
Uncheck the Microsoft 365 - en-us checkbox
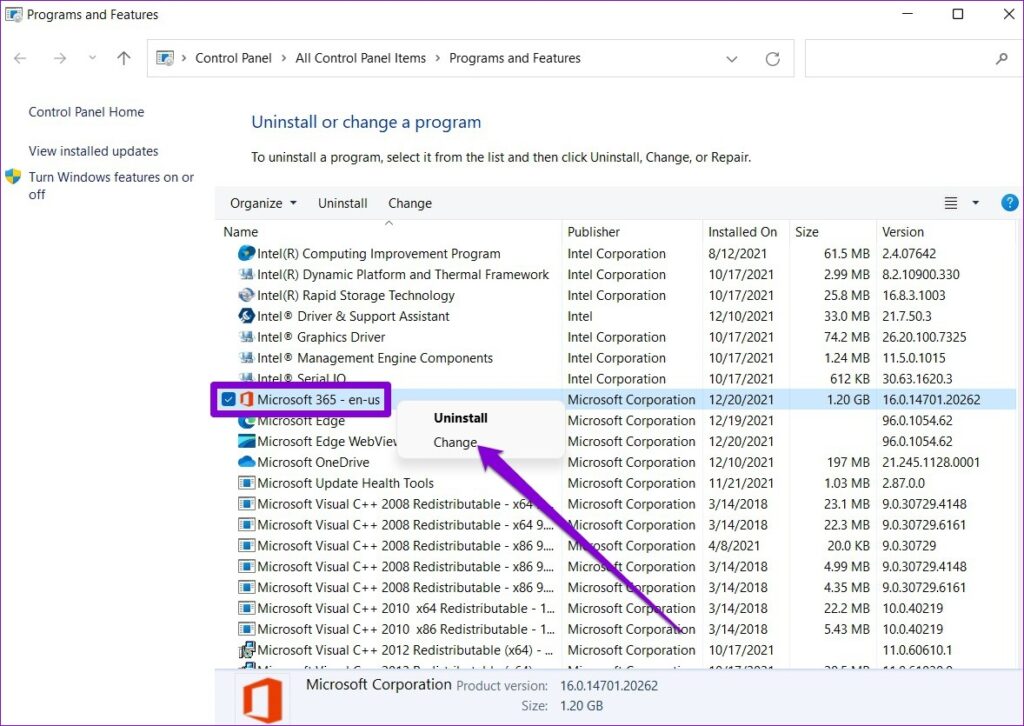click(x=228, y=400)
